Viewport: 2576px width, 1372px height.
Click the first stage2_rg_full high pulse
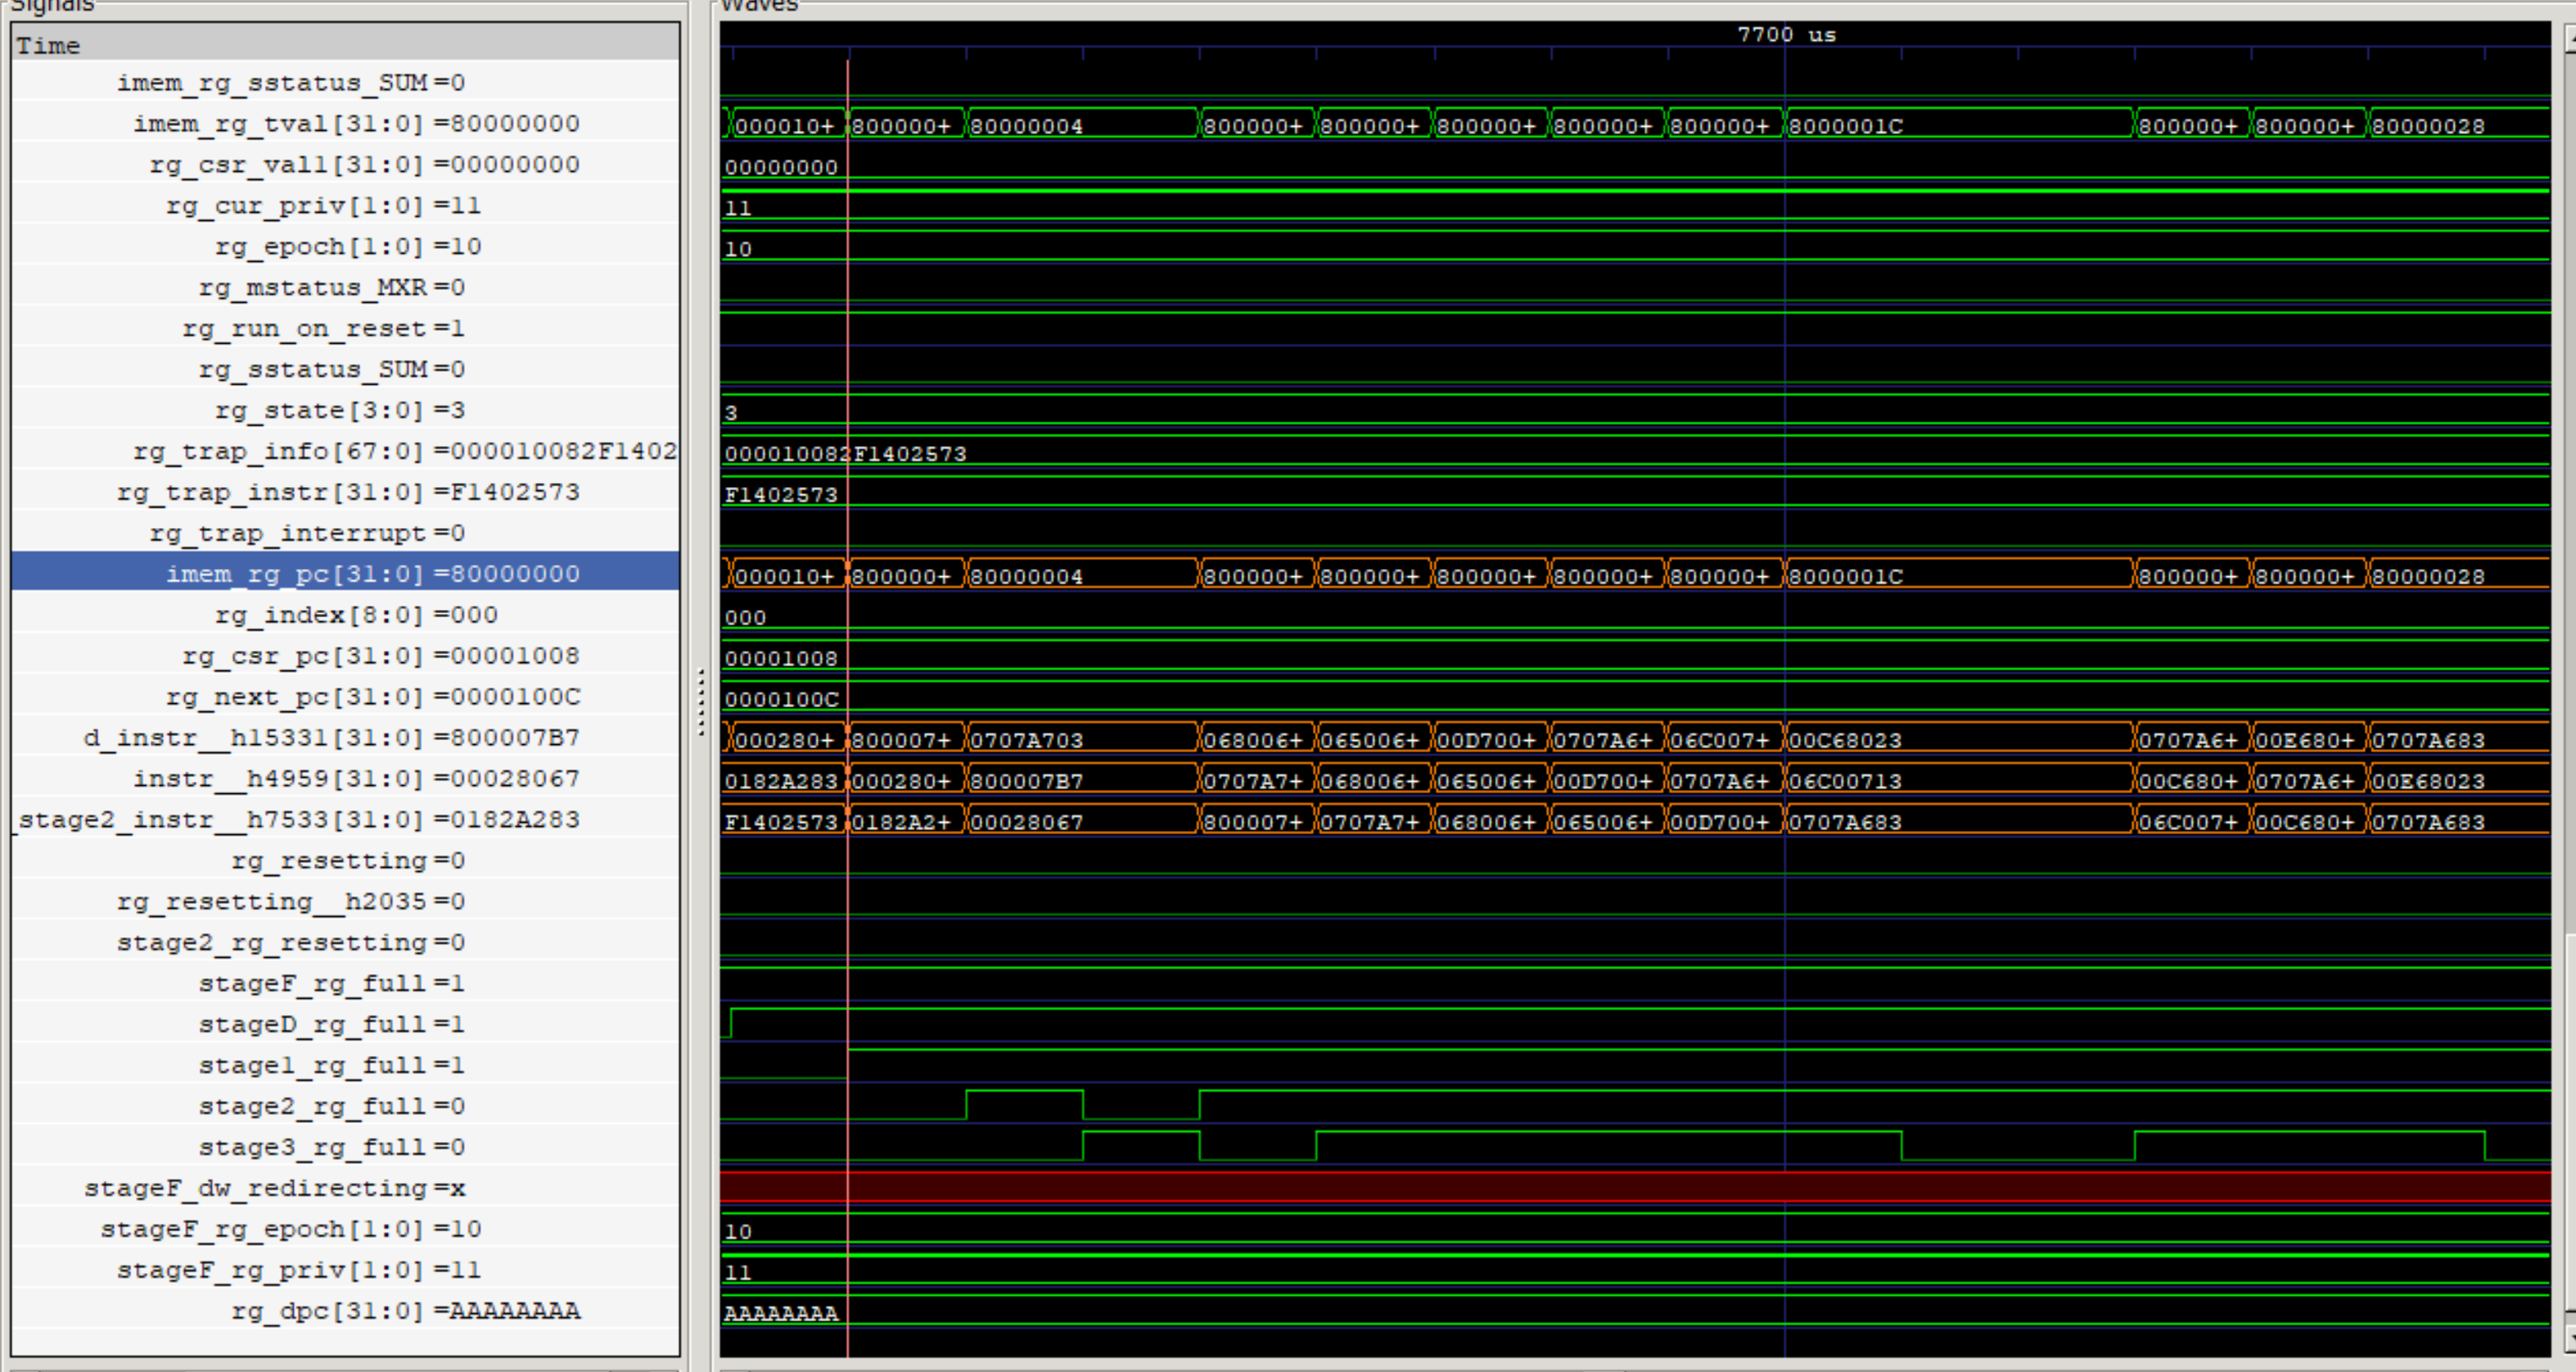tap(1024, 1104)
